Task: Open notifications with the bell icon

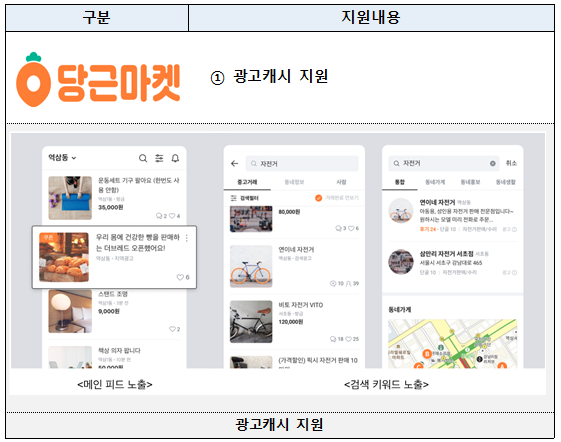Action: coord(175,158)
